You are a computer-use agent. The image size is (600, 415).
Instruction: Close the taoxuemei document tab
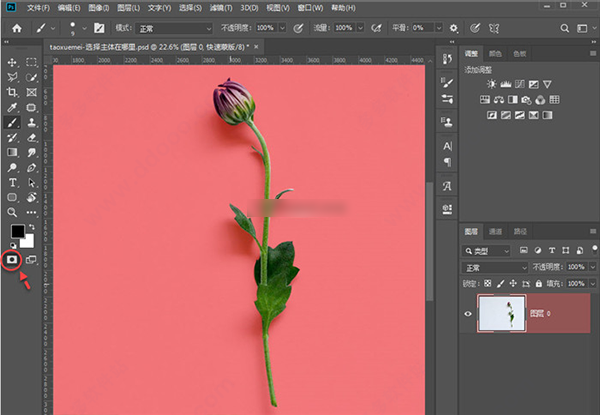[x=256, y=47]
